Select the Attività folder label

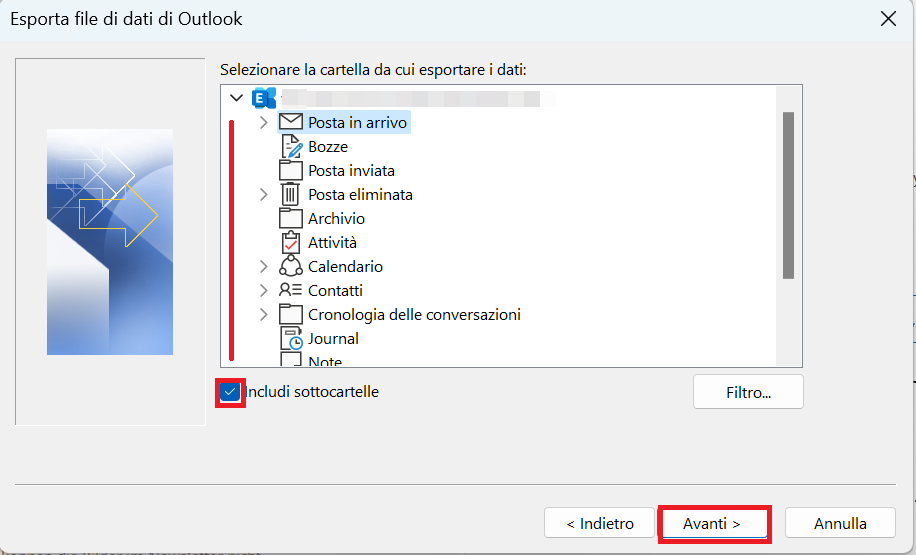(x=332, y=242)
